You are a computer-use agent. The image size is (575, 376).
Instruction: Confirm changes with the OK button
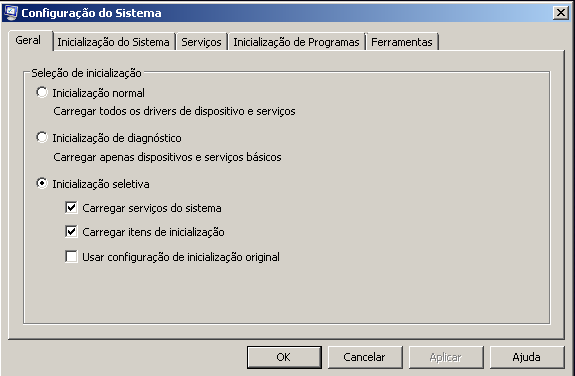284,357
